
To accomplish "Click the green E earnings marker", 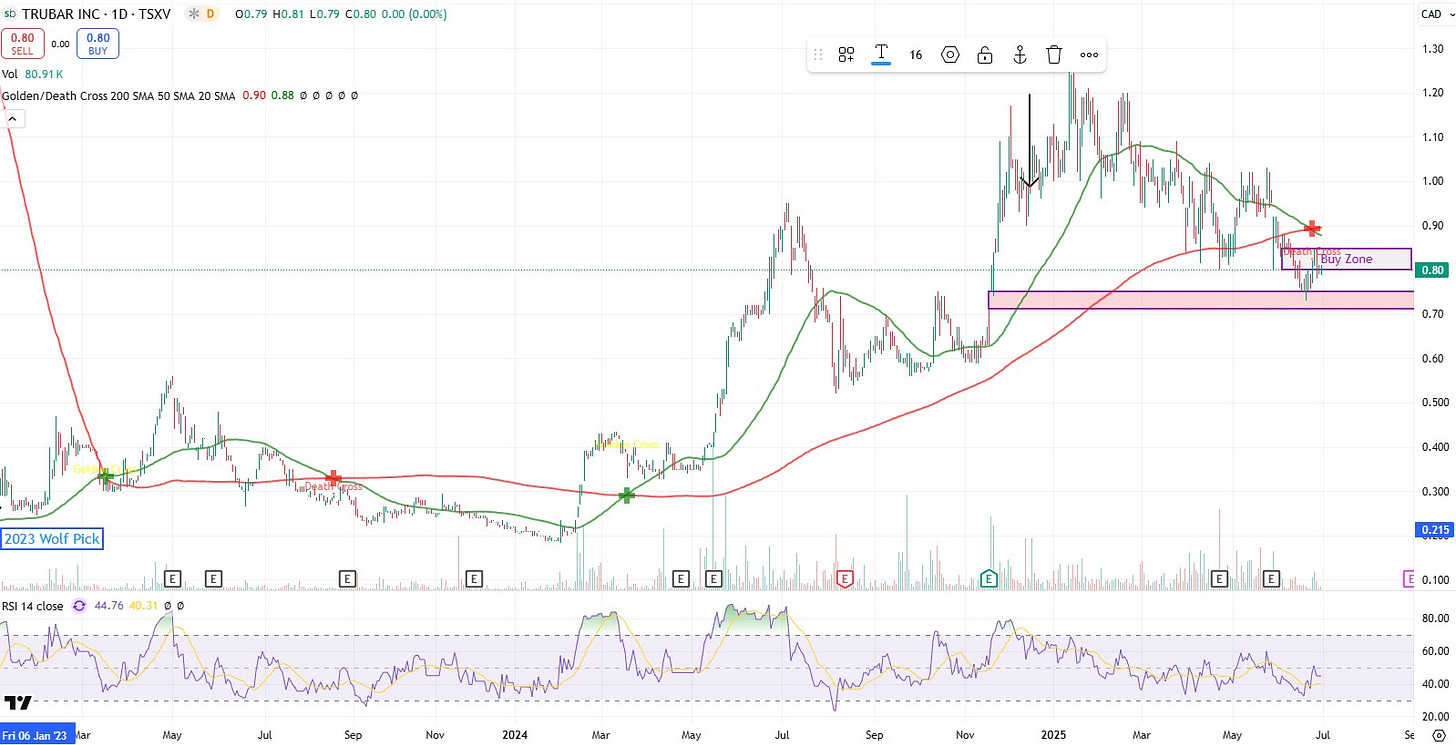I will point(989,578).
